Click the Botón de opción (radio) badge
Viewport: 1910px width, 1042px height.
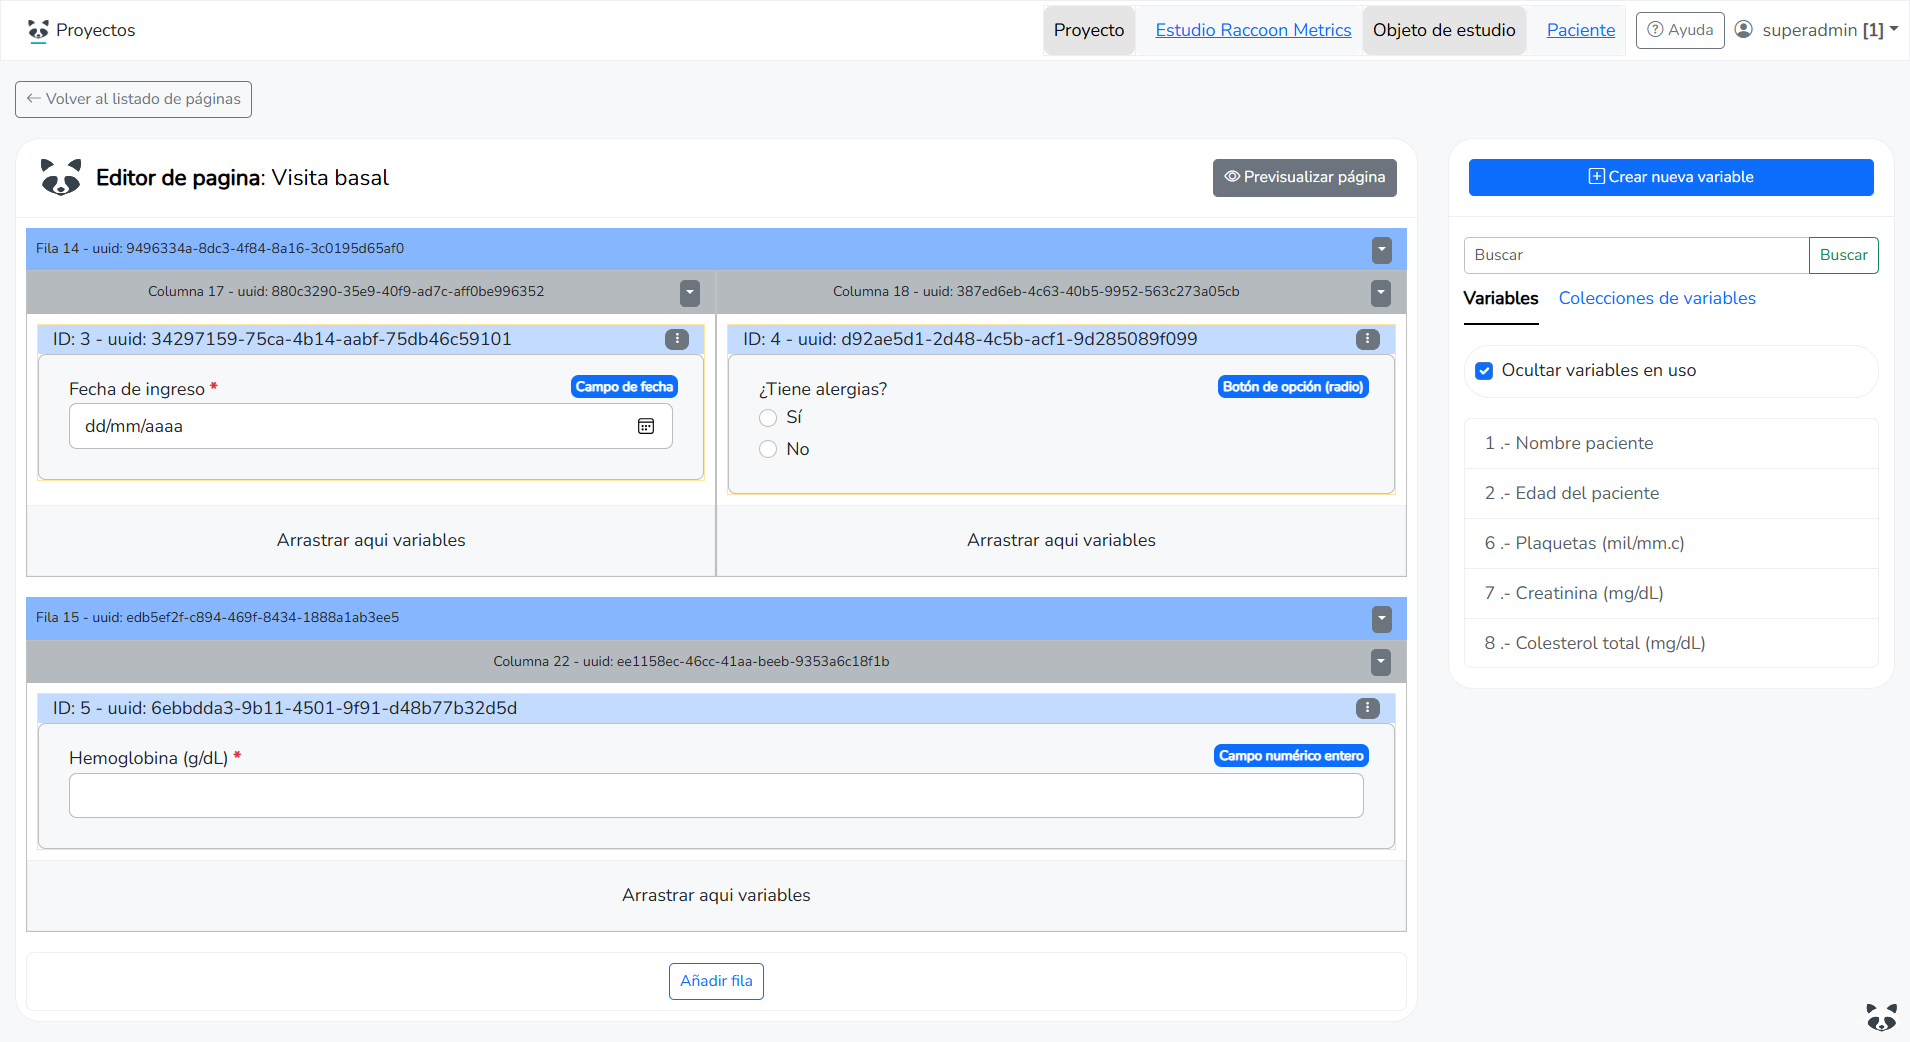pyautogui.click(x=1293, y=387)
